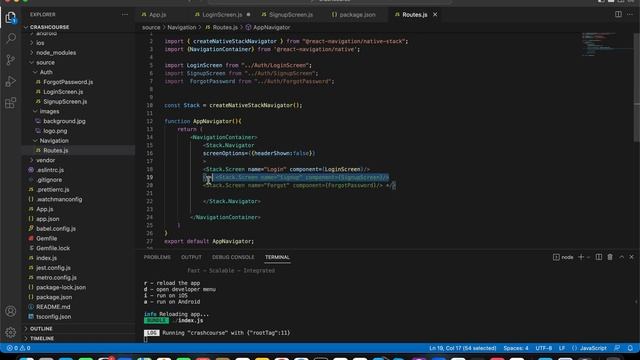Open the Manage gear icon
The width and height of the screenshot is (640, 360).
11,332
